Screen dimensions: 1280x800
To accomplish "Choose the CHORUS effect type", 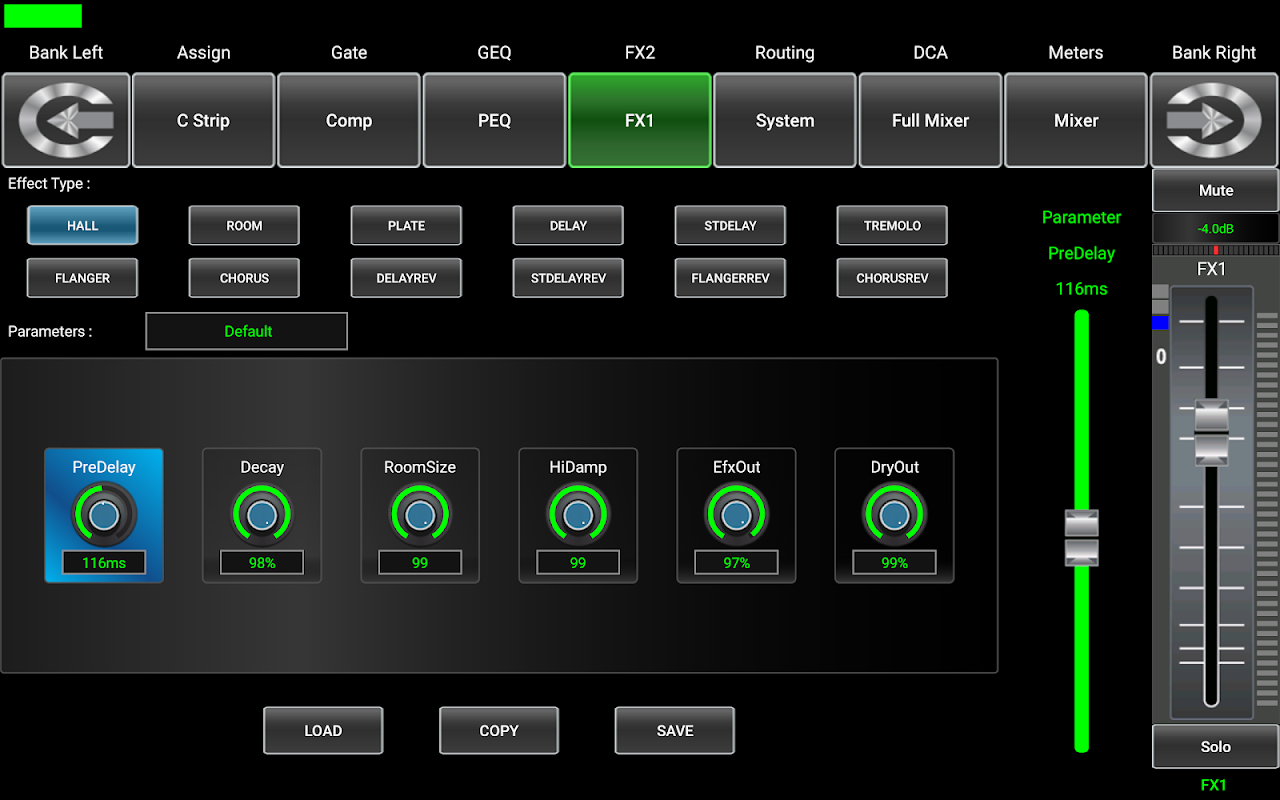I will pos(244,278).
